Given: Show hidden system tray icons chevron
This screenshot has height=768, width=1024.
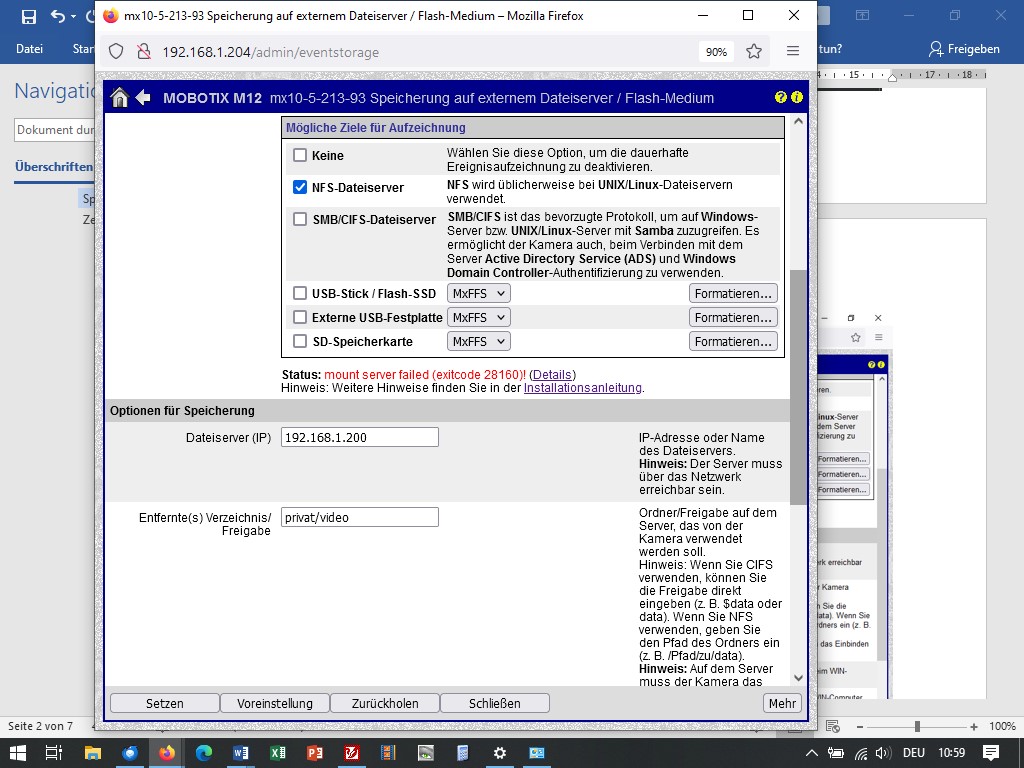Looking at the screenshot, I should pyautogui.click(x=811, y=753).
